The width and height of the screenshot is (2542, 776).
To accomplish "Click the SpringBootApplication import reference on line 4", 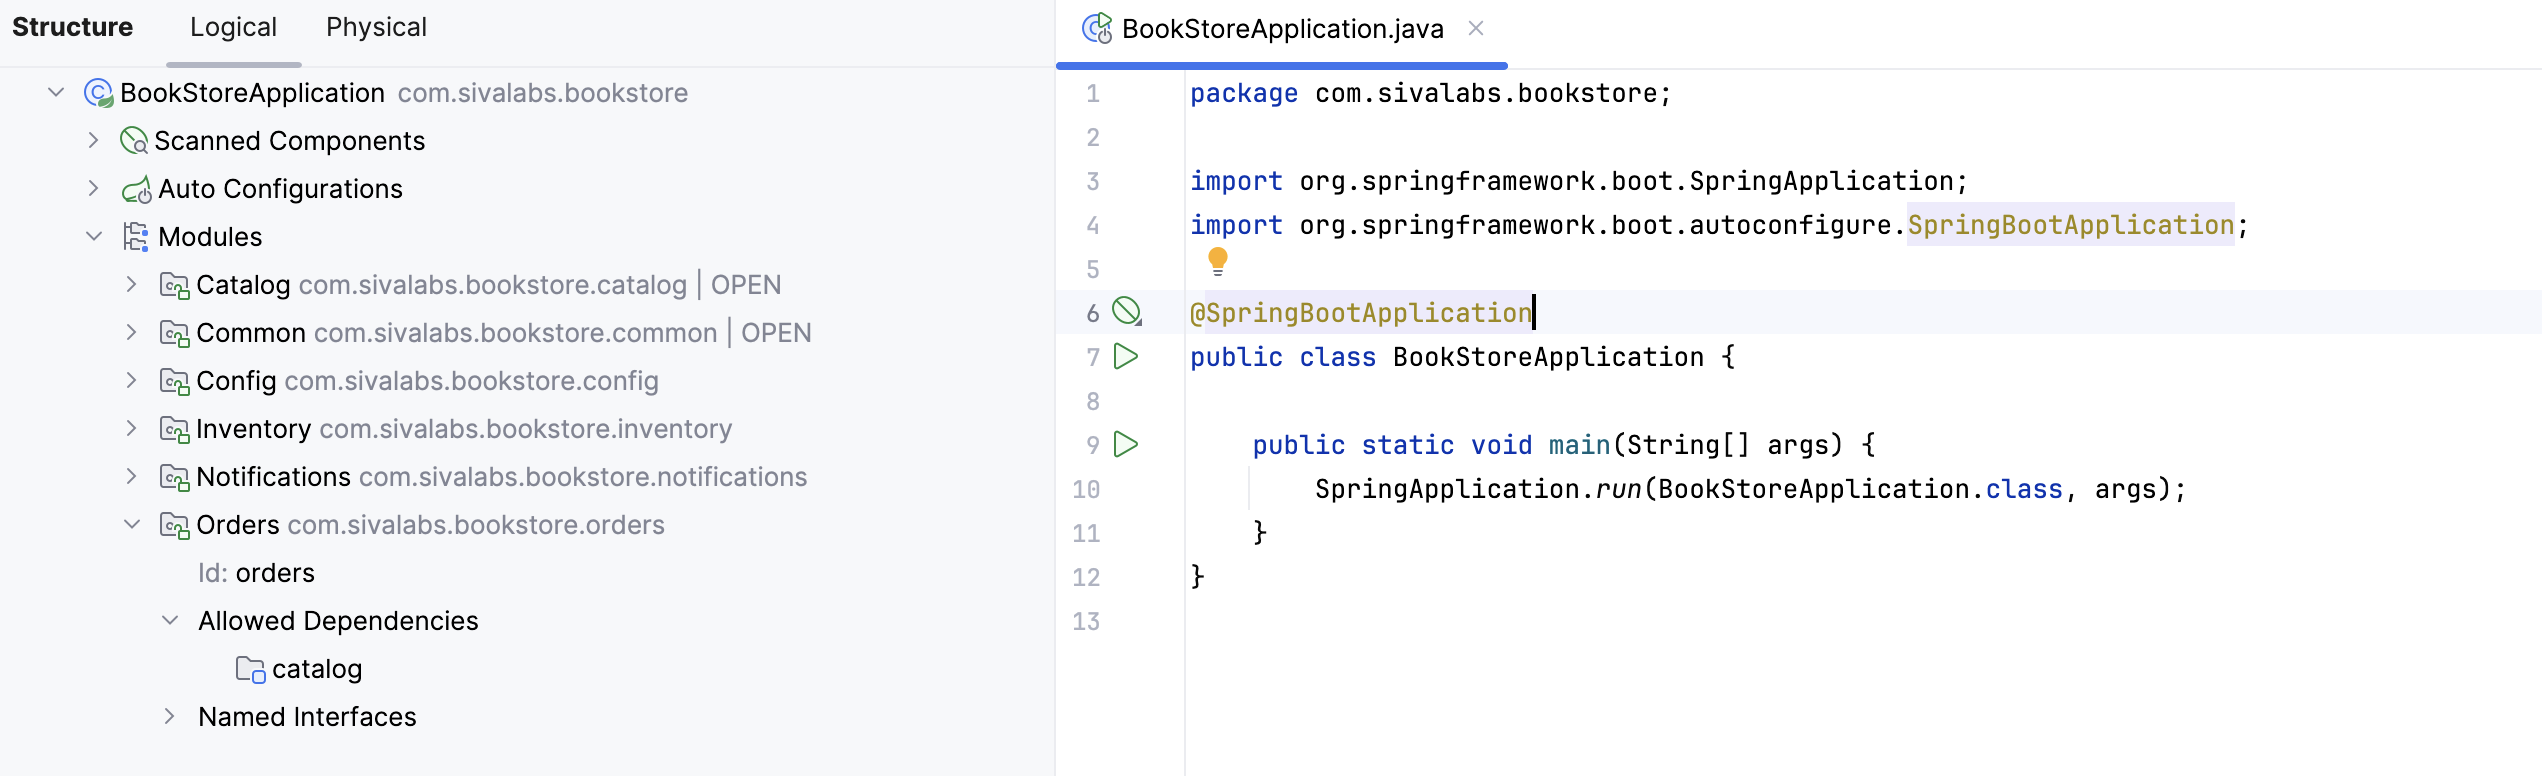I will pyautogui.click(x=2070, y=225).
